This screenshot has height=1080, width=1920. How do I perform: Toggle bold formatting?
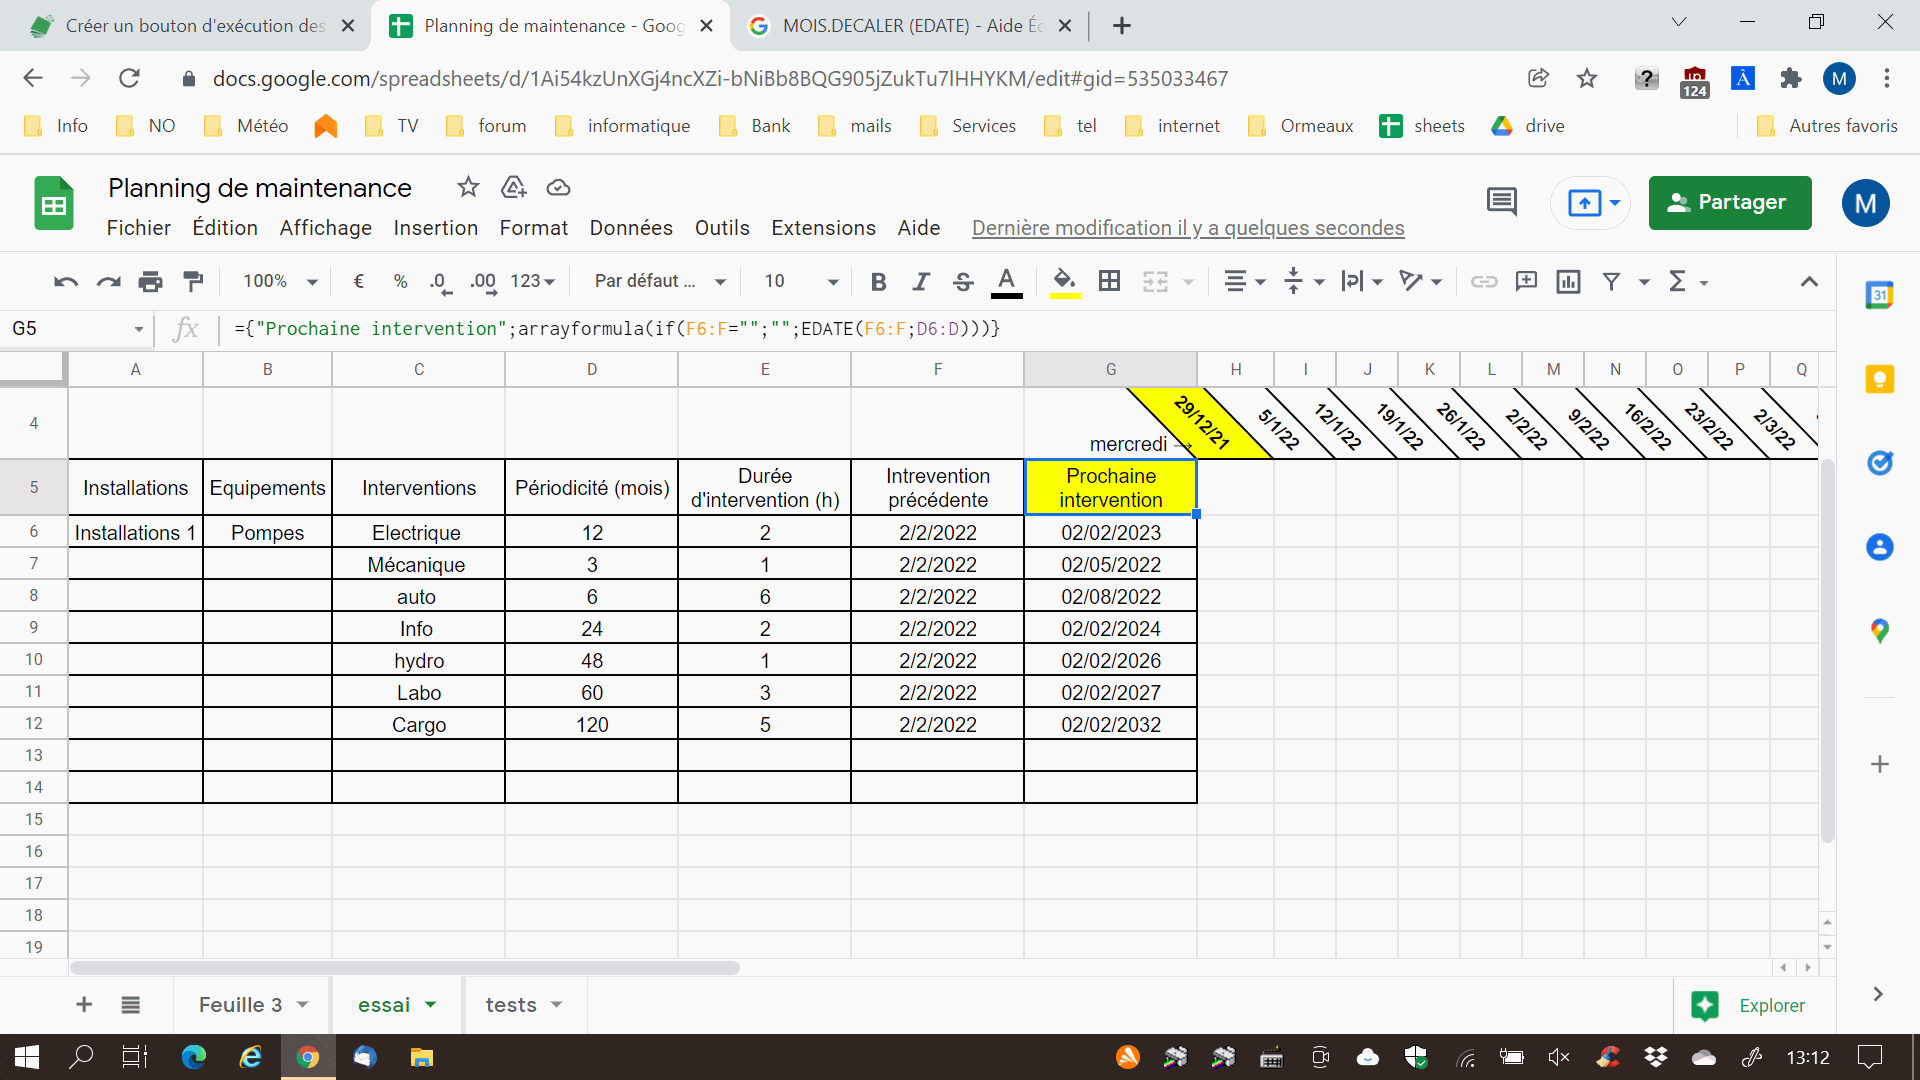[878, 282]
